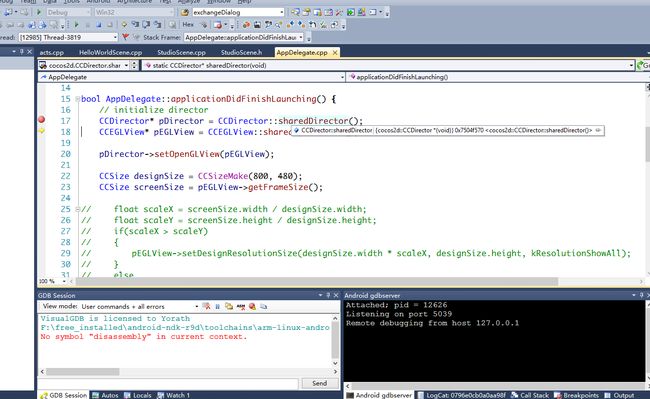Open the Watch 1 tab
The width and height of the screenshot is (650, 399).
[174, 395]
